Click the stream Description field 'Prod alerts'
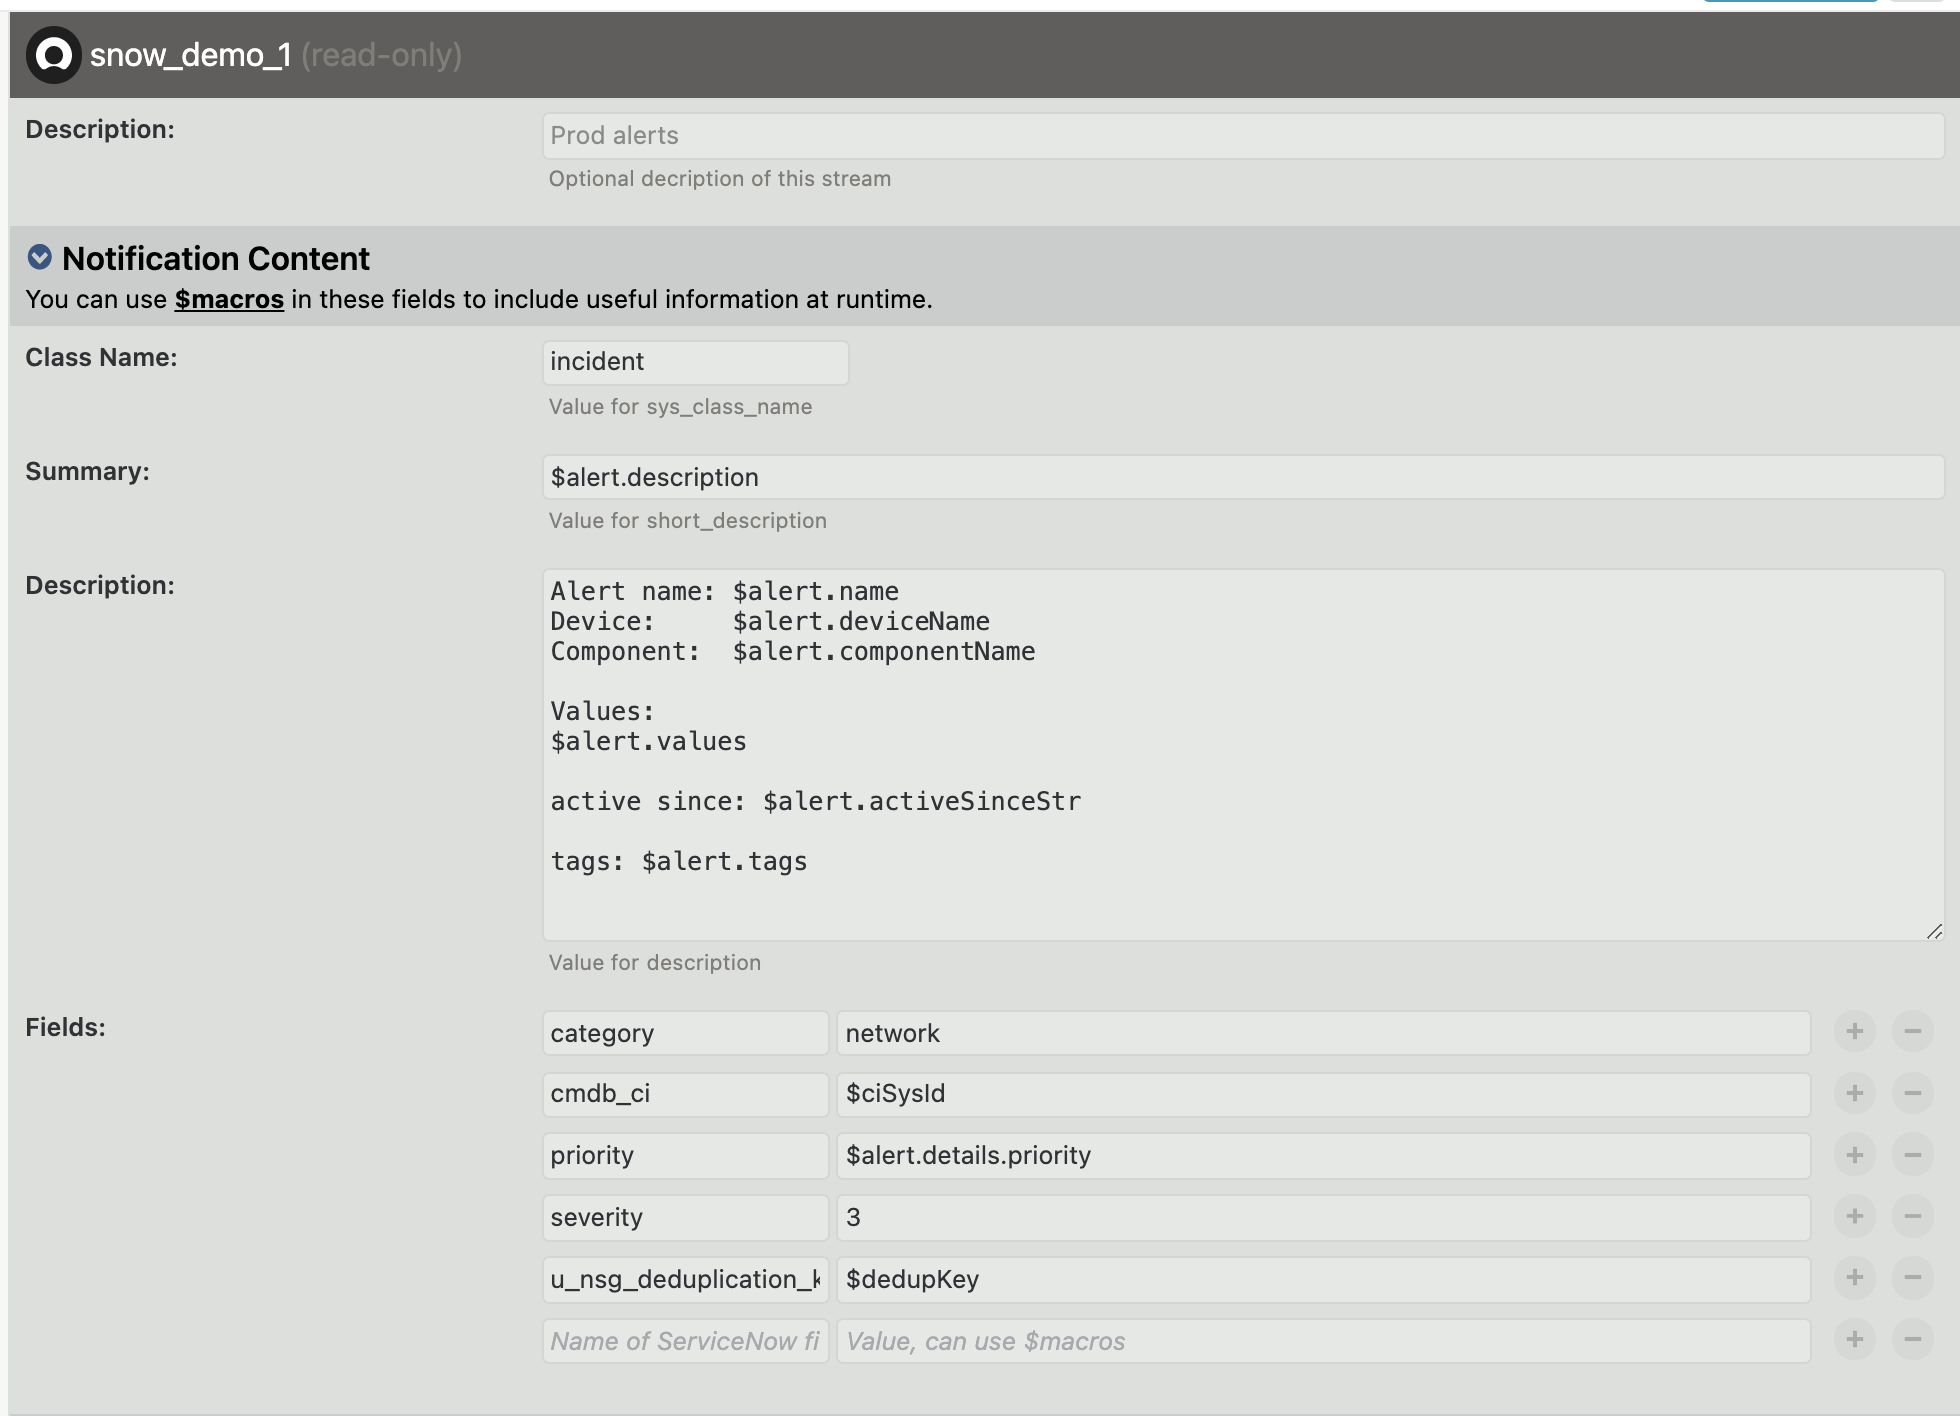This screenshot has height=1416, width=1960. (1243, 135)
